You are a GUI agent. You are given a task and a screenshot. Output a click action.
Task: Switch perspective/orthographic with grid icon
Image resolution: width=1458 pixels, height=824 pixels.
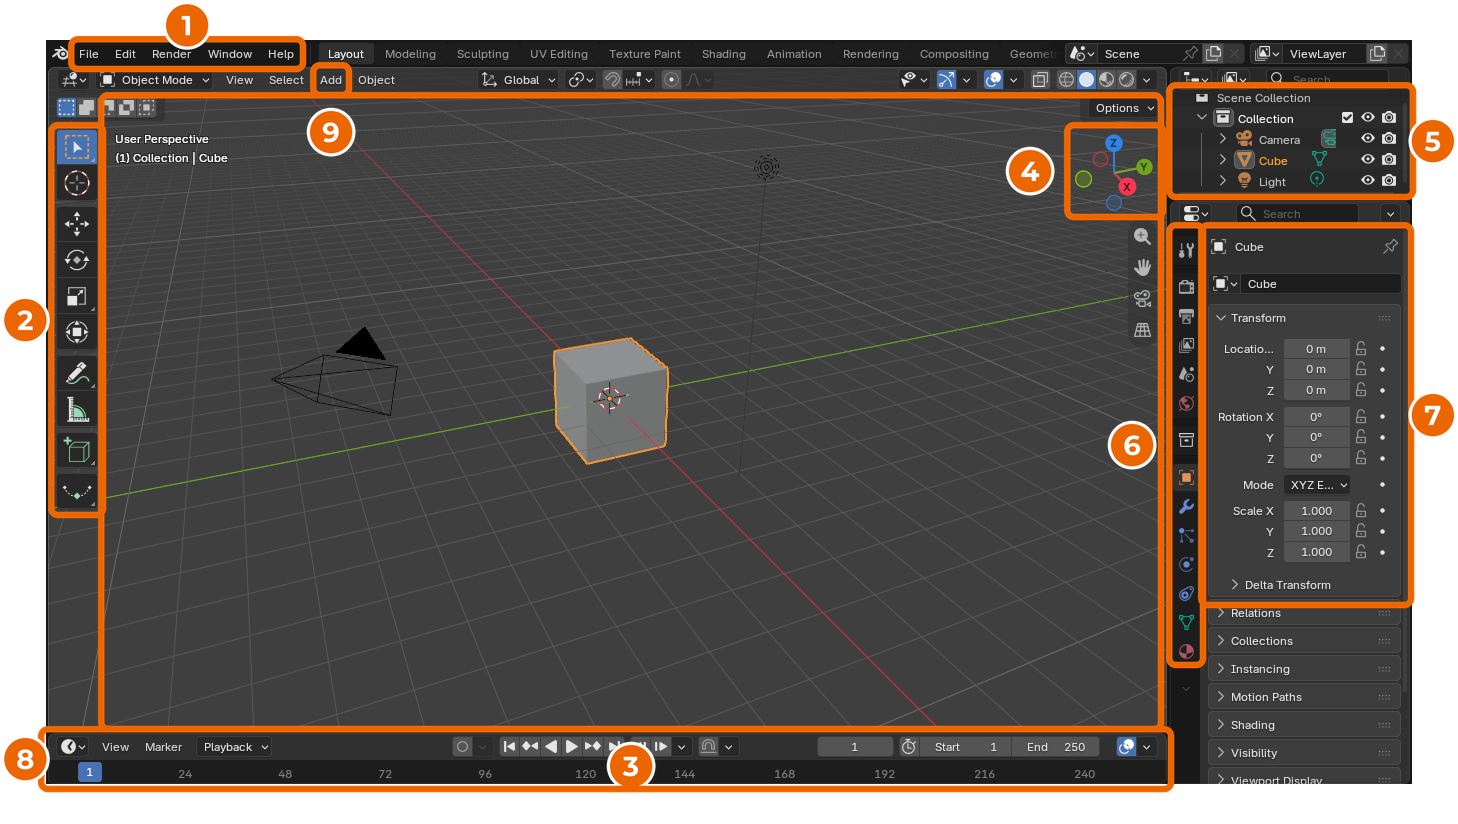1142,330
